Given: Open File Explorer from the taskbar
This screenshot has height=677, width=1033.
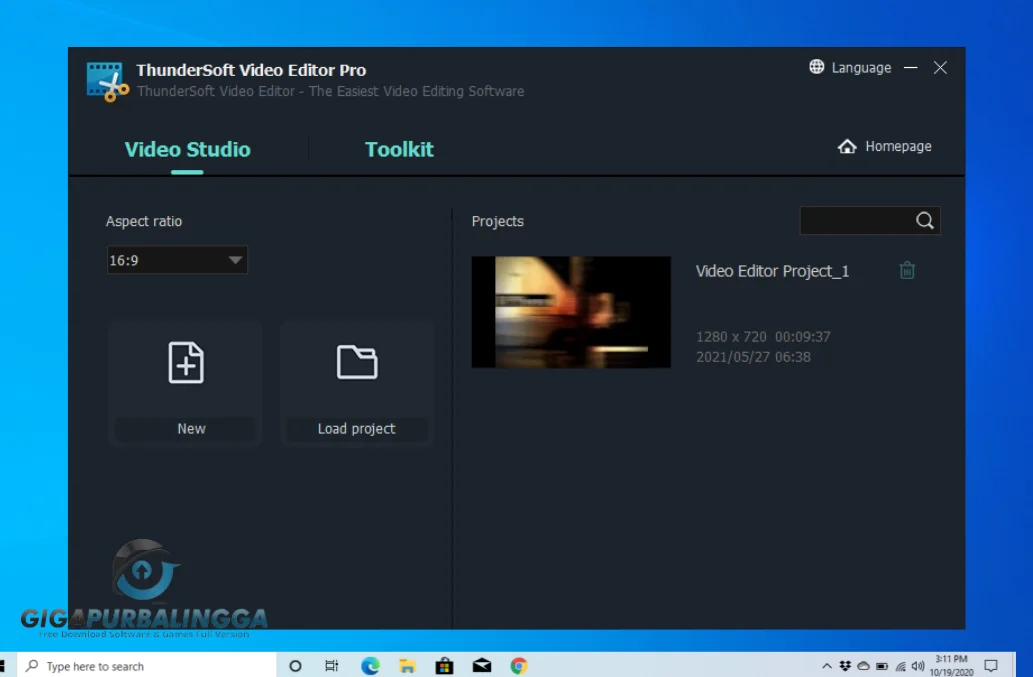Looking at the screenshot, I should pos(407,666).
